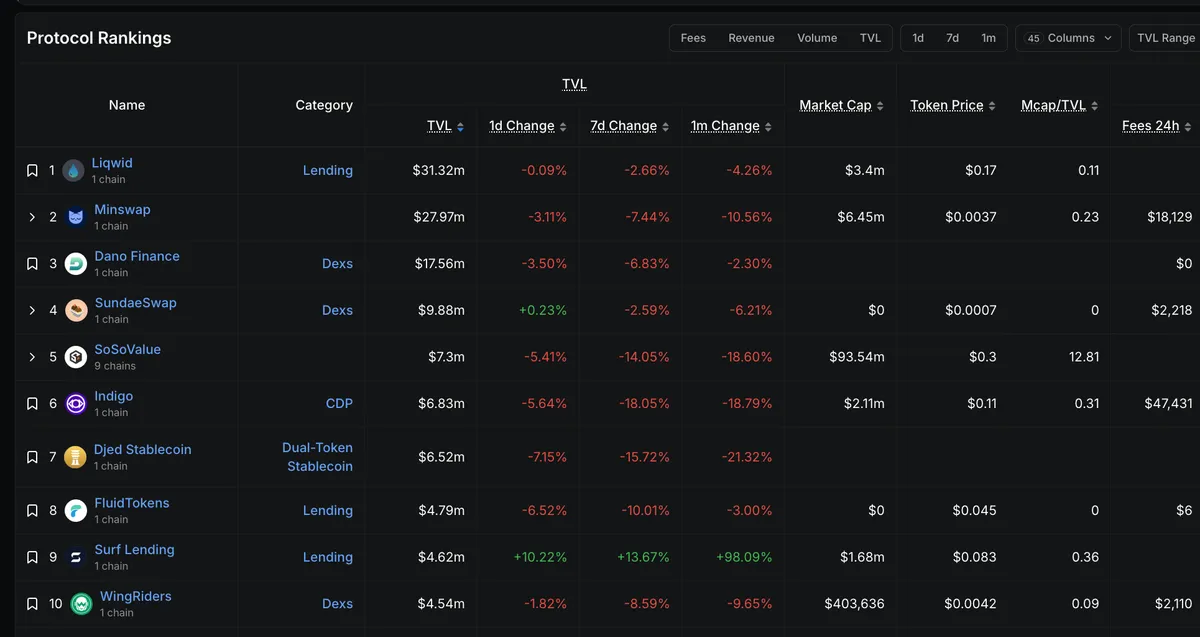1200x637 pixels.
Task: Switch to the TVL view tab
Action: (x=870, y=38)
